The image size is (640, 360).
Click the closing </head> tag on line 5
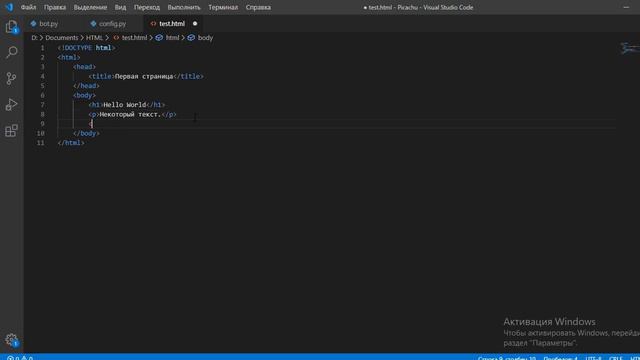(x=86, y=86)
